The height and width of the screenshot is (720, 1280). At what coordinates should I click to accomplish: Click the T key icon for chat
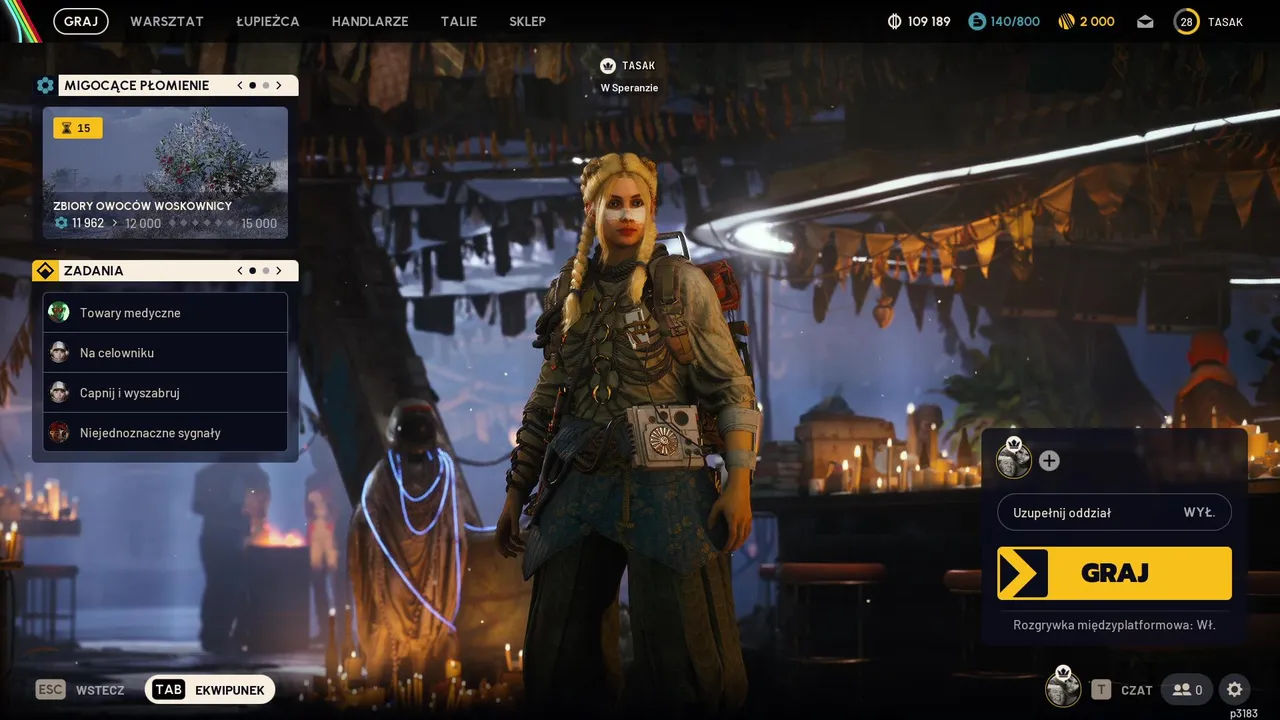(x=1101, y=689)
